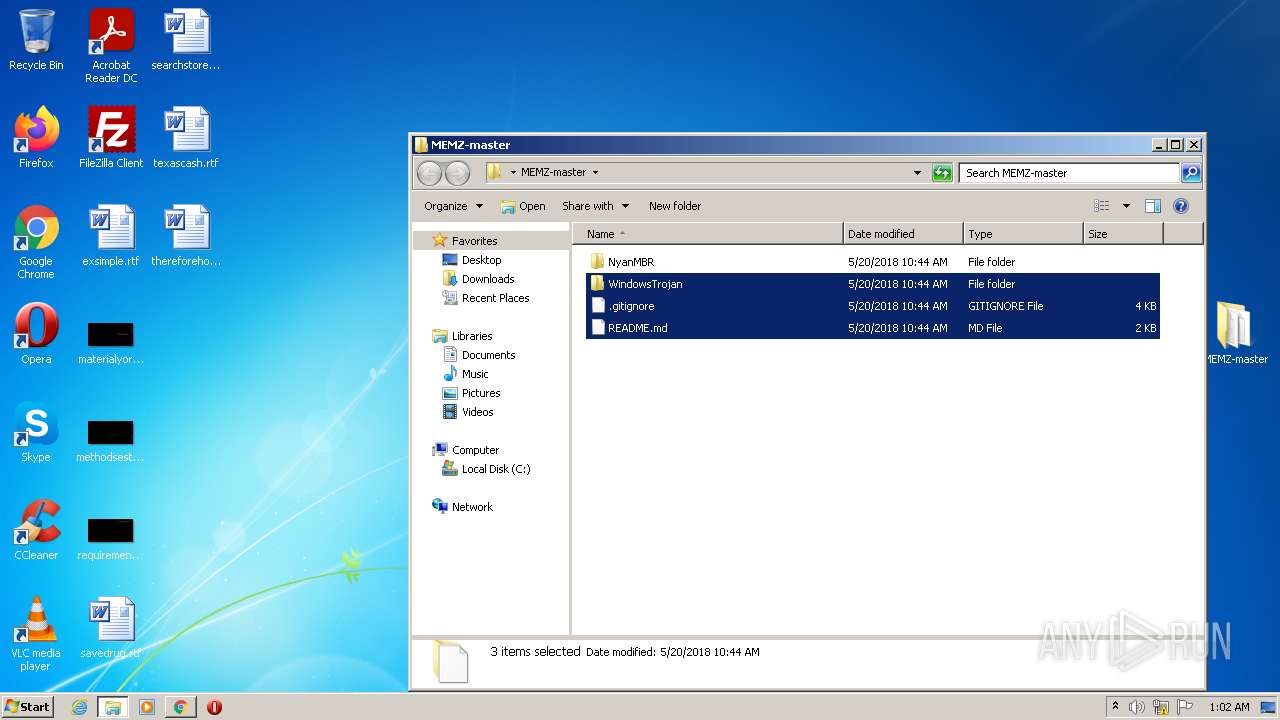Image resolution: width=1280 pixels, height=720 pixels.
Task: Open Explorer help button
Action: (1181, 206)
